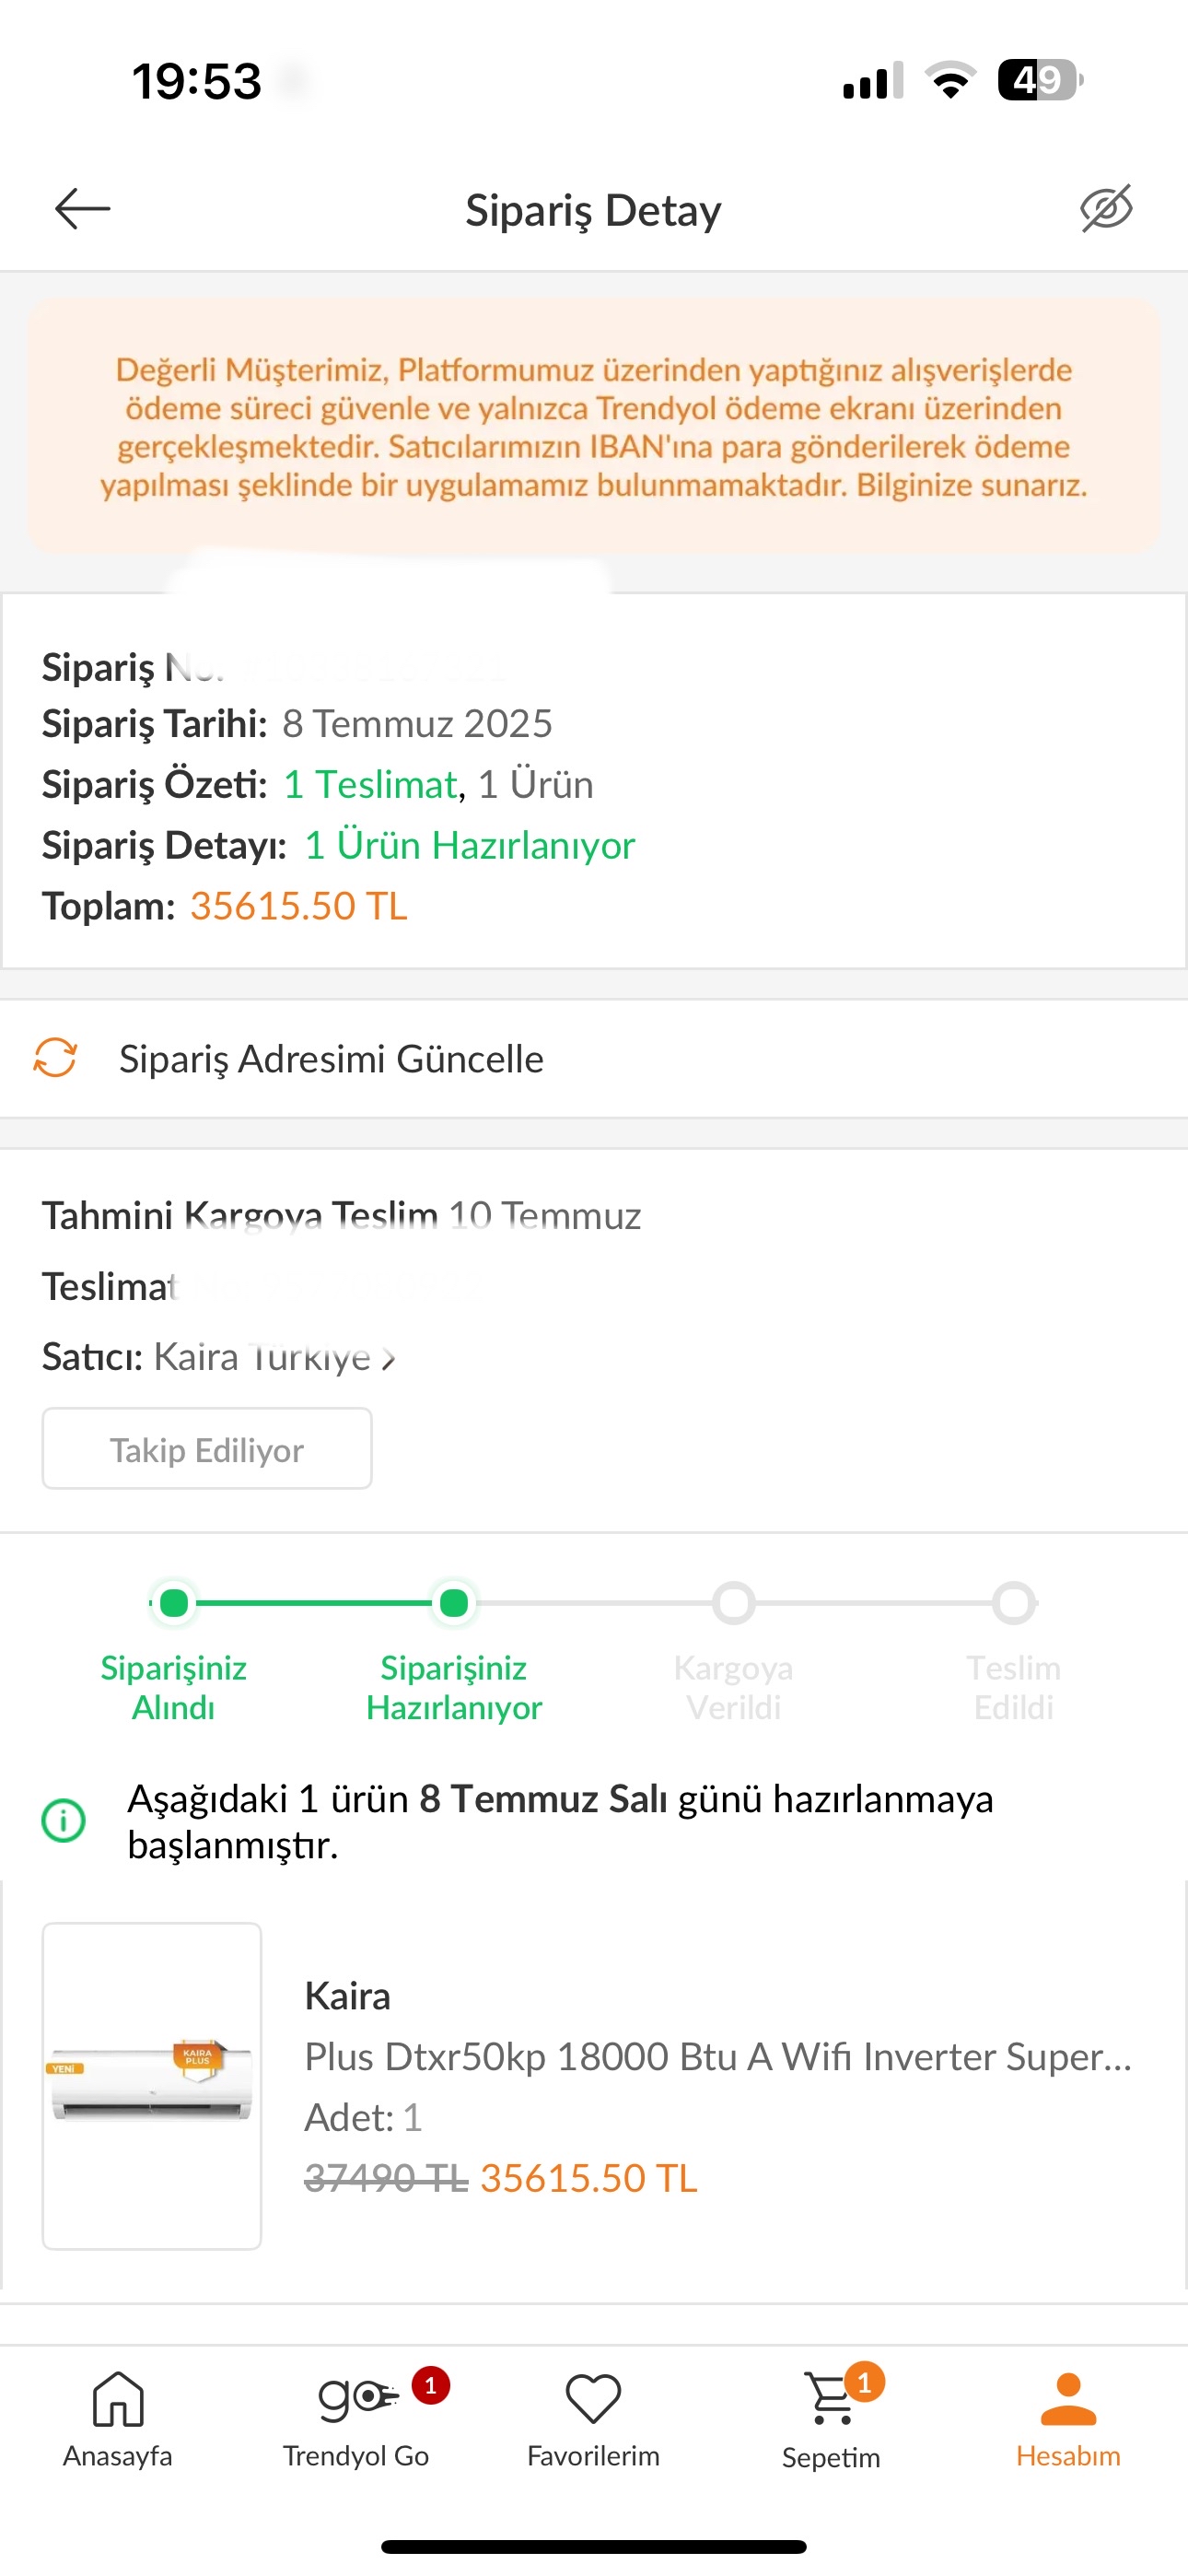The image size is (1188, 2576).
Task: Tap the Favorilerim heart icon
Action: pyautogui.click(x=594, y=2398)
